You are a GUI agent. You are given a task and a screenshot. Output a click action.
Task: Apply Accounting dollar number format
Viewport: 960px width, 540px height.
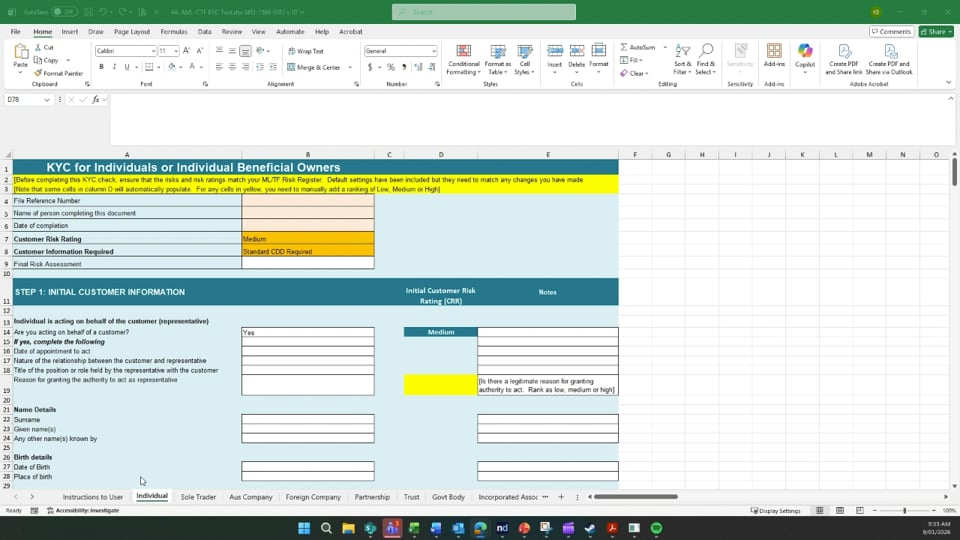370,67
